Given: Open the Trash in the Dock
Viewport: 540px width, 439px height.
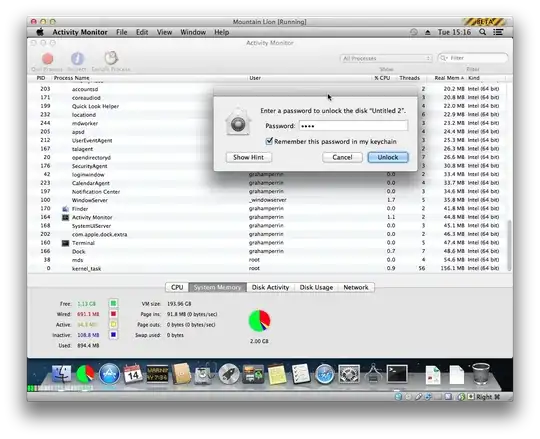Looking at the screenshot, I should click(x=481, y=374).
